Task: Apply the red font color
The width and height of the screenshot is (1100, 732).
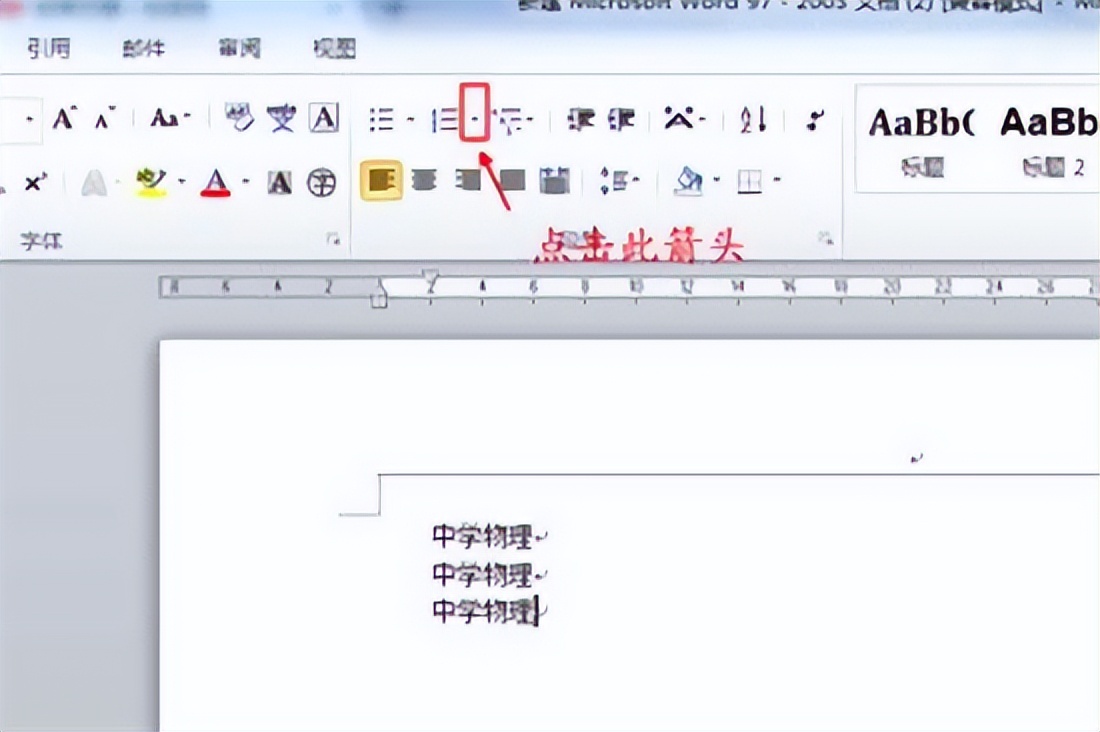Action: tap(215, 182)
